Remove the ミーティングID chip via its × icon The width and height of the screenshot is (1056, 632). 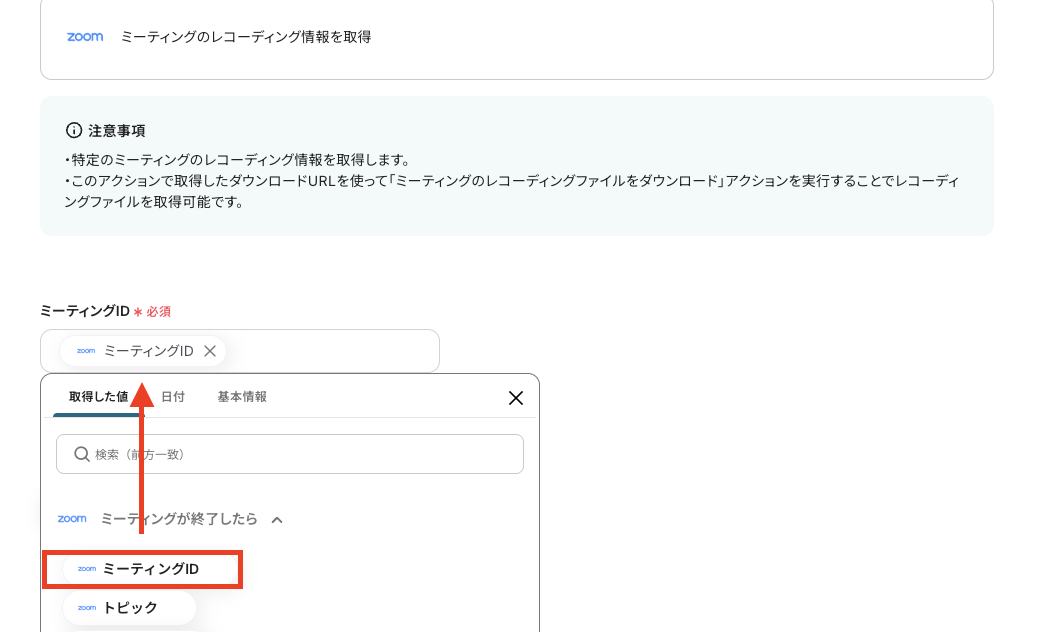[x=212, y=351]
